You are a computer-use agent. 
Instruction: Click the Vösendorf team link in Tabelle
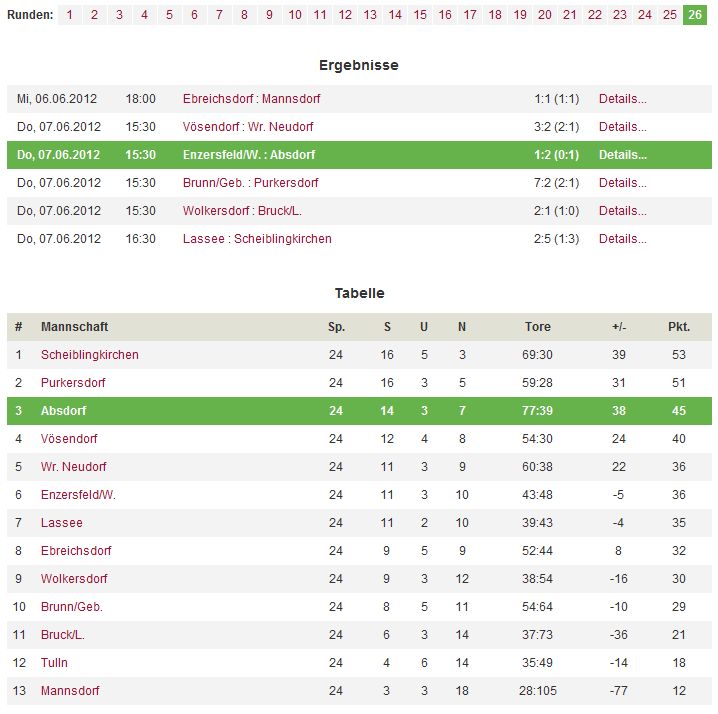click(x=69, y=439)
